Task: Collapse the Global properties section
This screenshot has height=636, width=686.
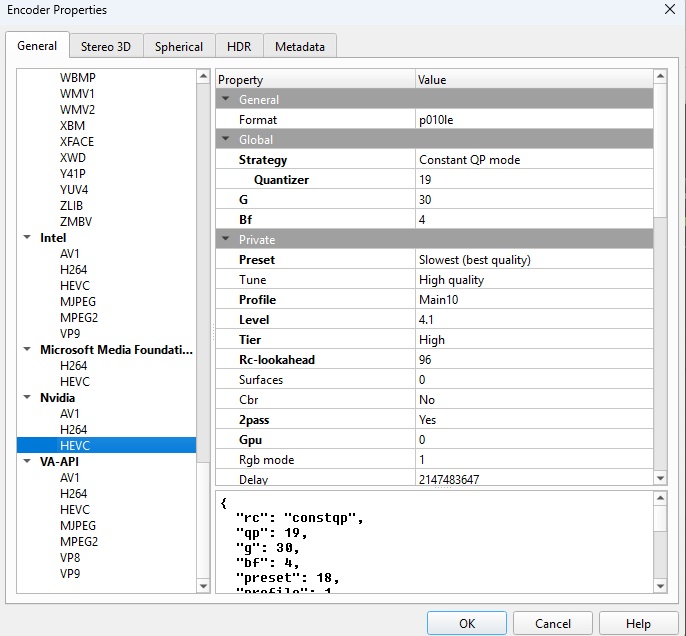Action: (226, 140)
